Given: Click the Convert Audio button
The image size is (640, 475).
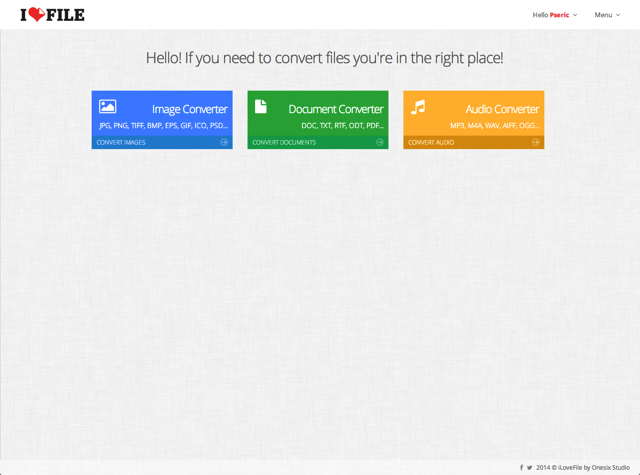Looking at the screenshot, I should point(473,142).
